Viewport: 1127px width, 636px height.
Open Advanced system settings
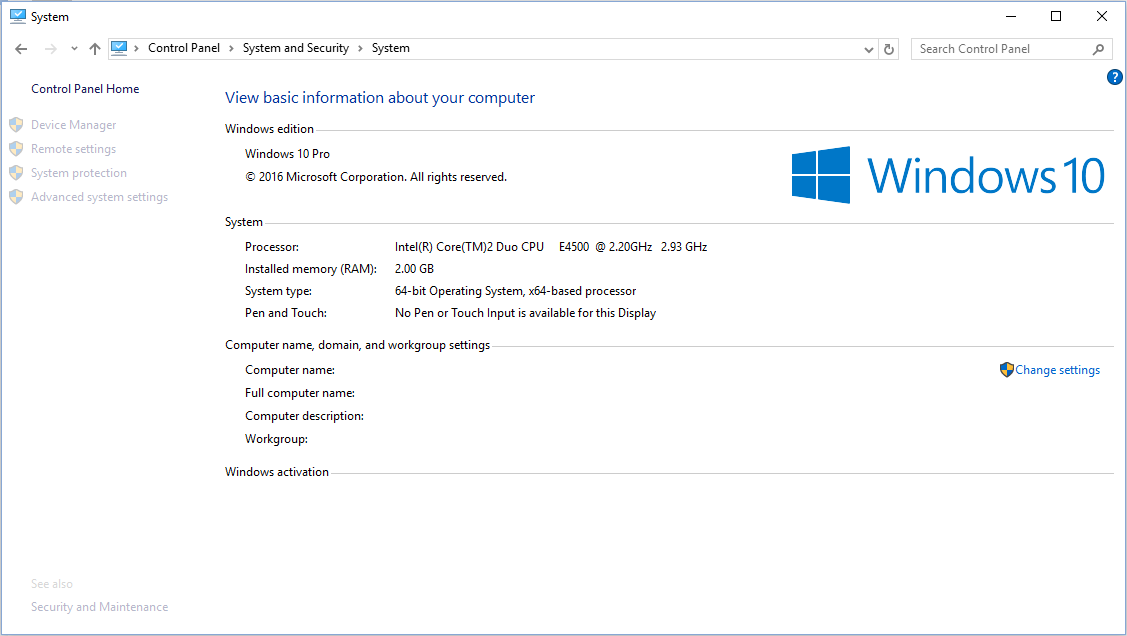(99, 197)
